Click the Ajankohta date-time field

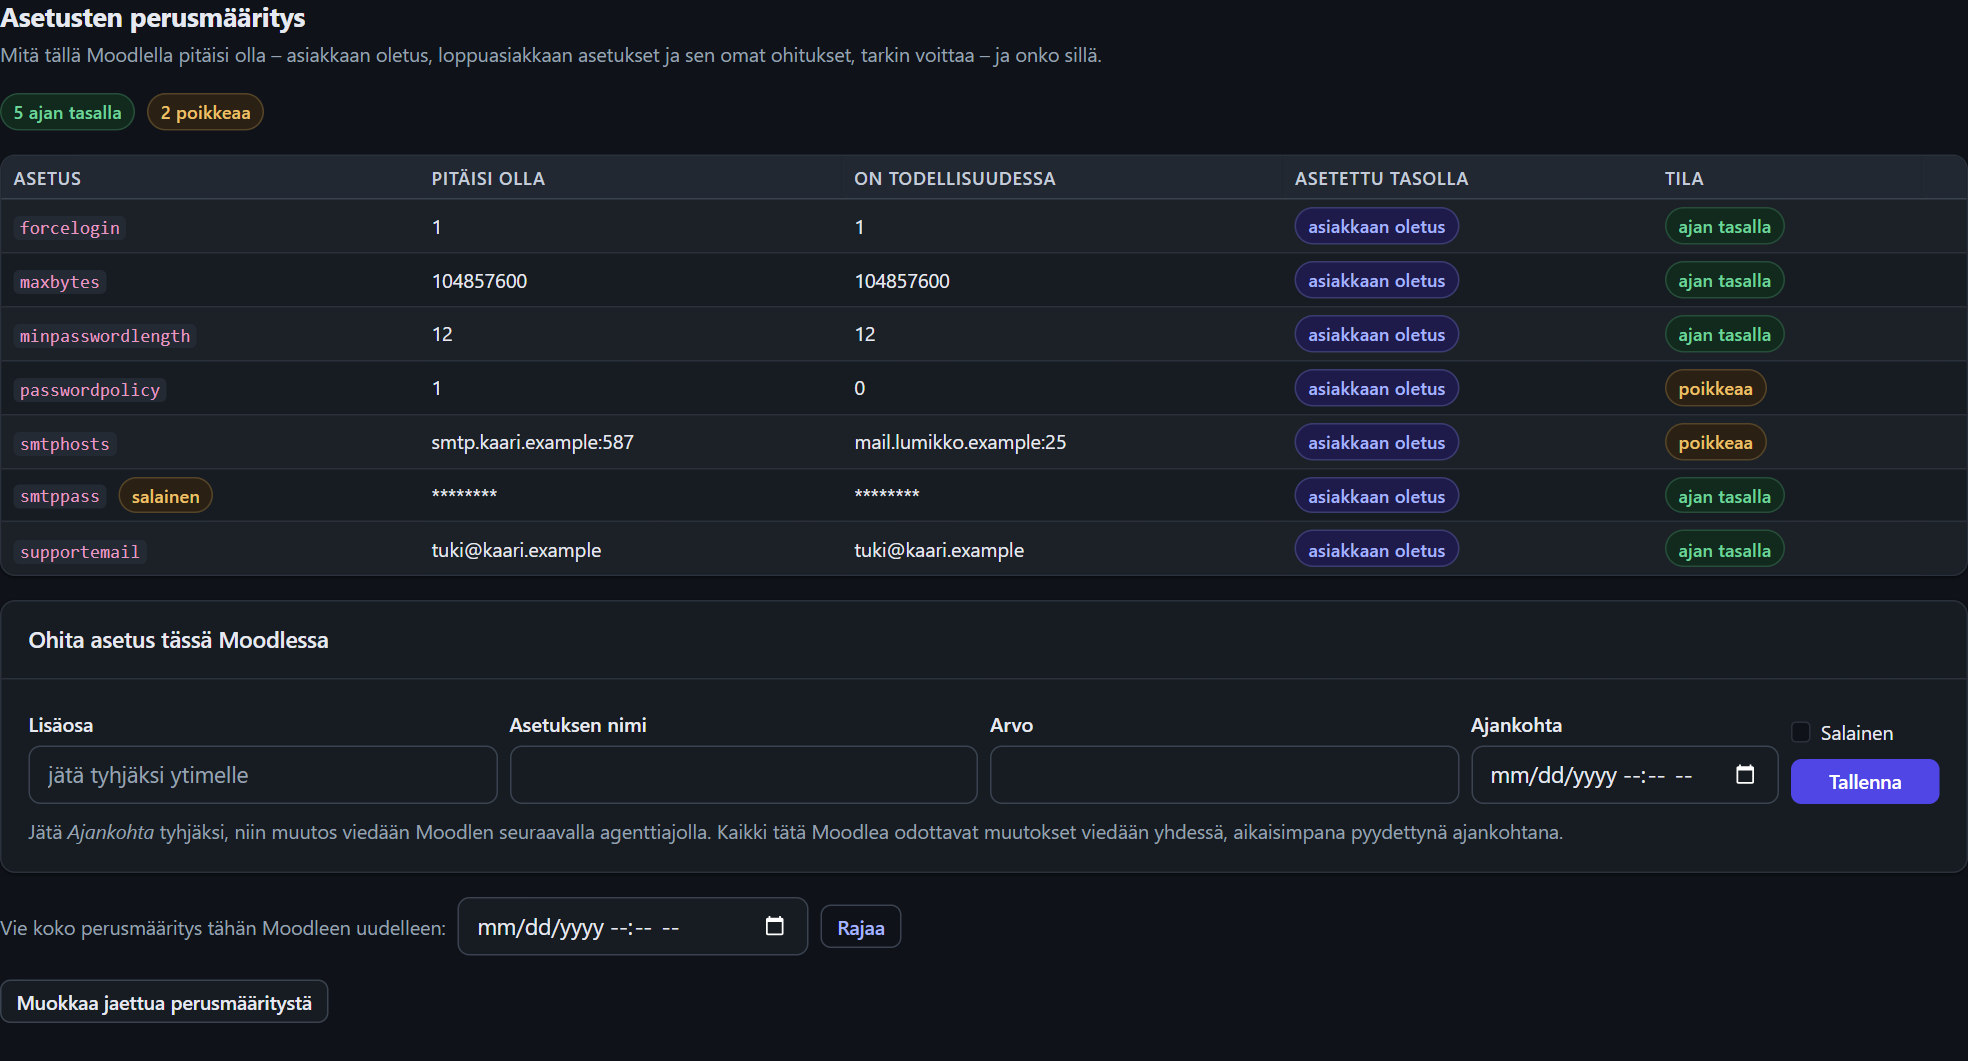1624,775
